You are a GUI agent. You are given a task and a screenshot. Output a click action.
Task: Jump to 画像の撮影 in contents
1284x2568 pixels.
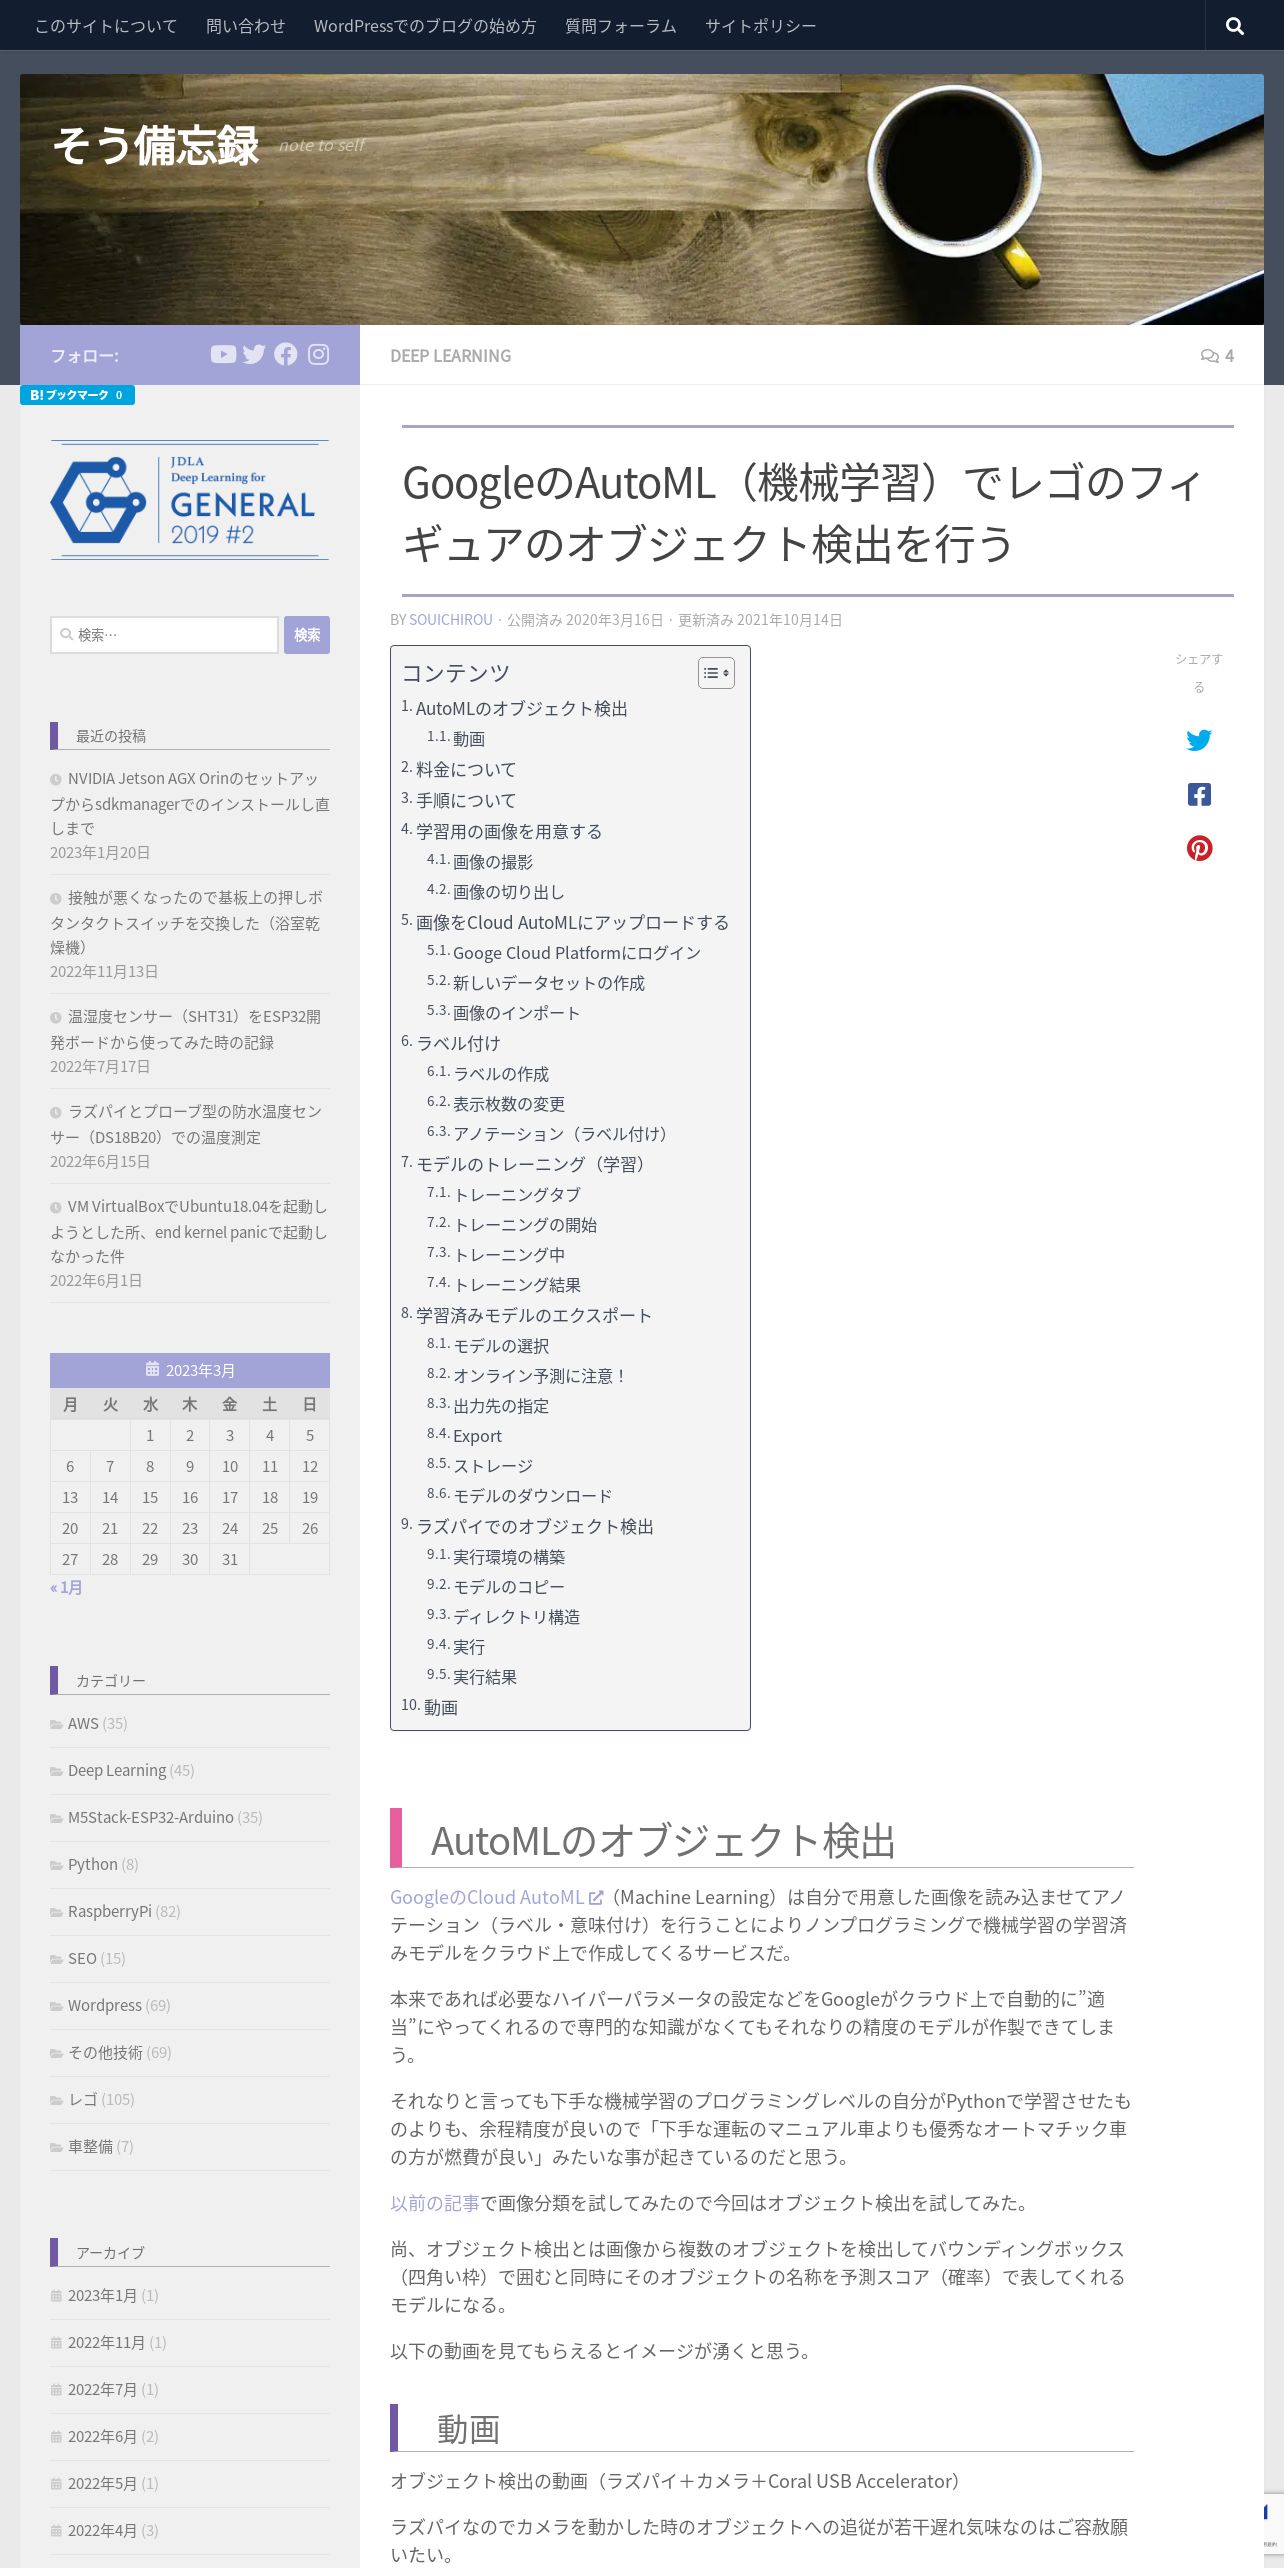click(x=493, y=861)
